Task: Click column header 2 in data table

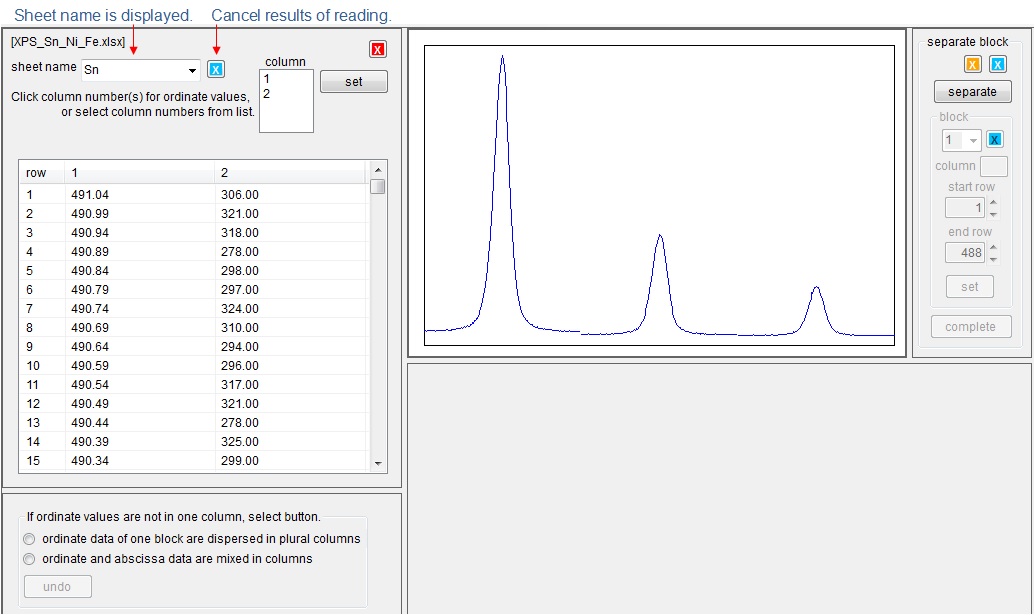Action: point(225,173)
